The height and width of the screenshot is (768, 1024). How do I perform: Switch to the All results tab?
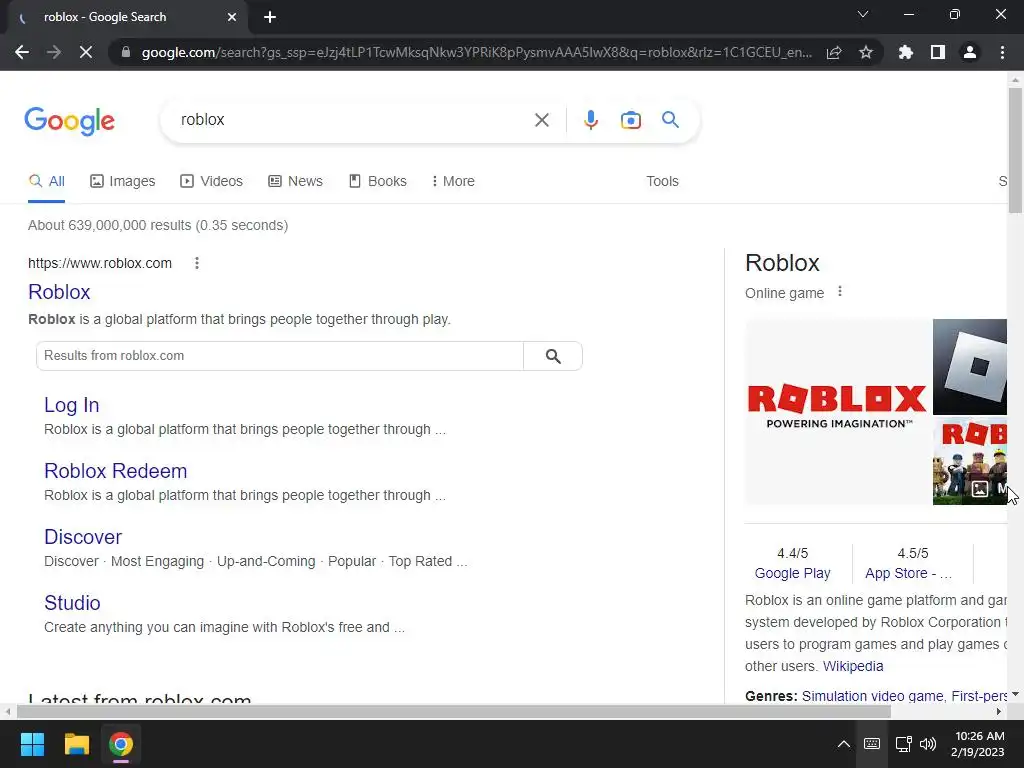click(x=46, y=181)
